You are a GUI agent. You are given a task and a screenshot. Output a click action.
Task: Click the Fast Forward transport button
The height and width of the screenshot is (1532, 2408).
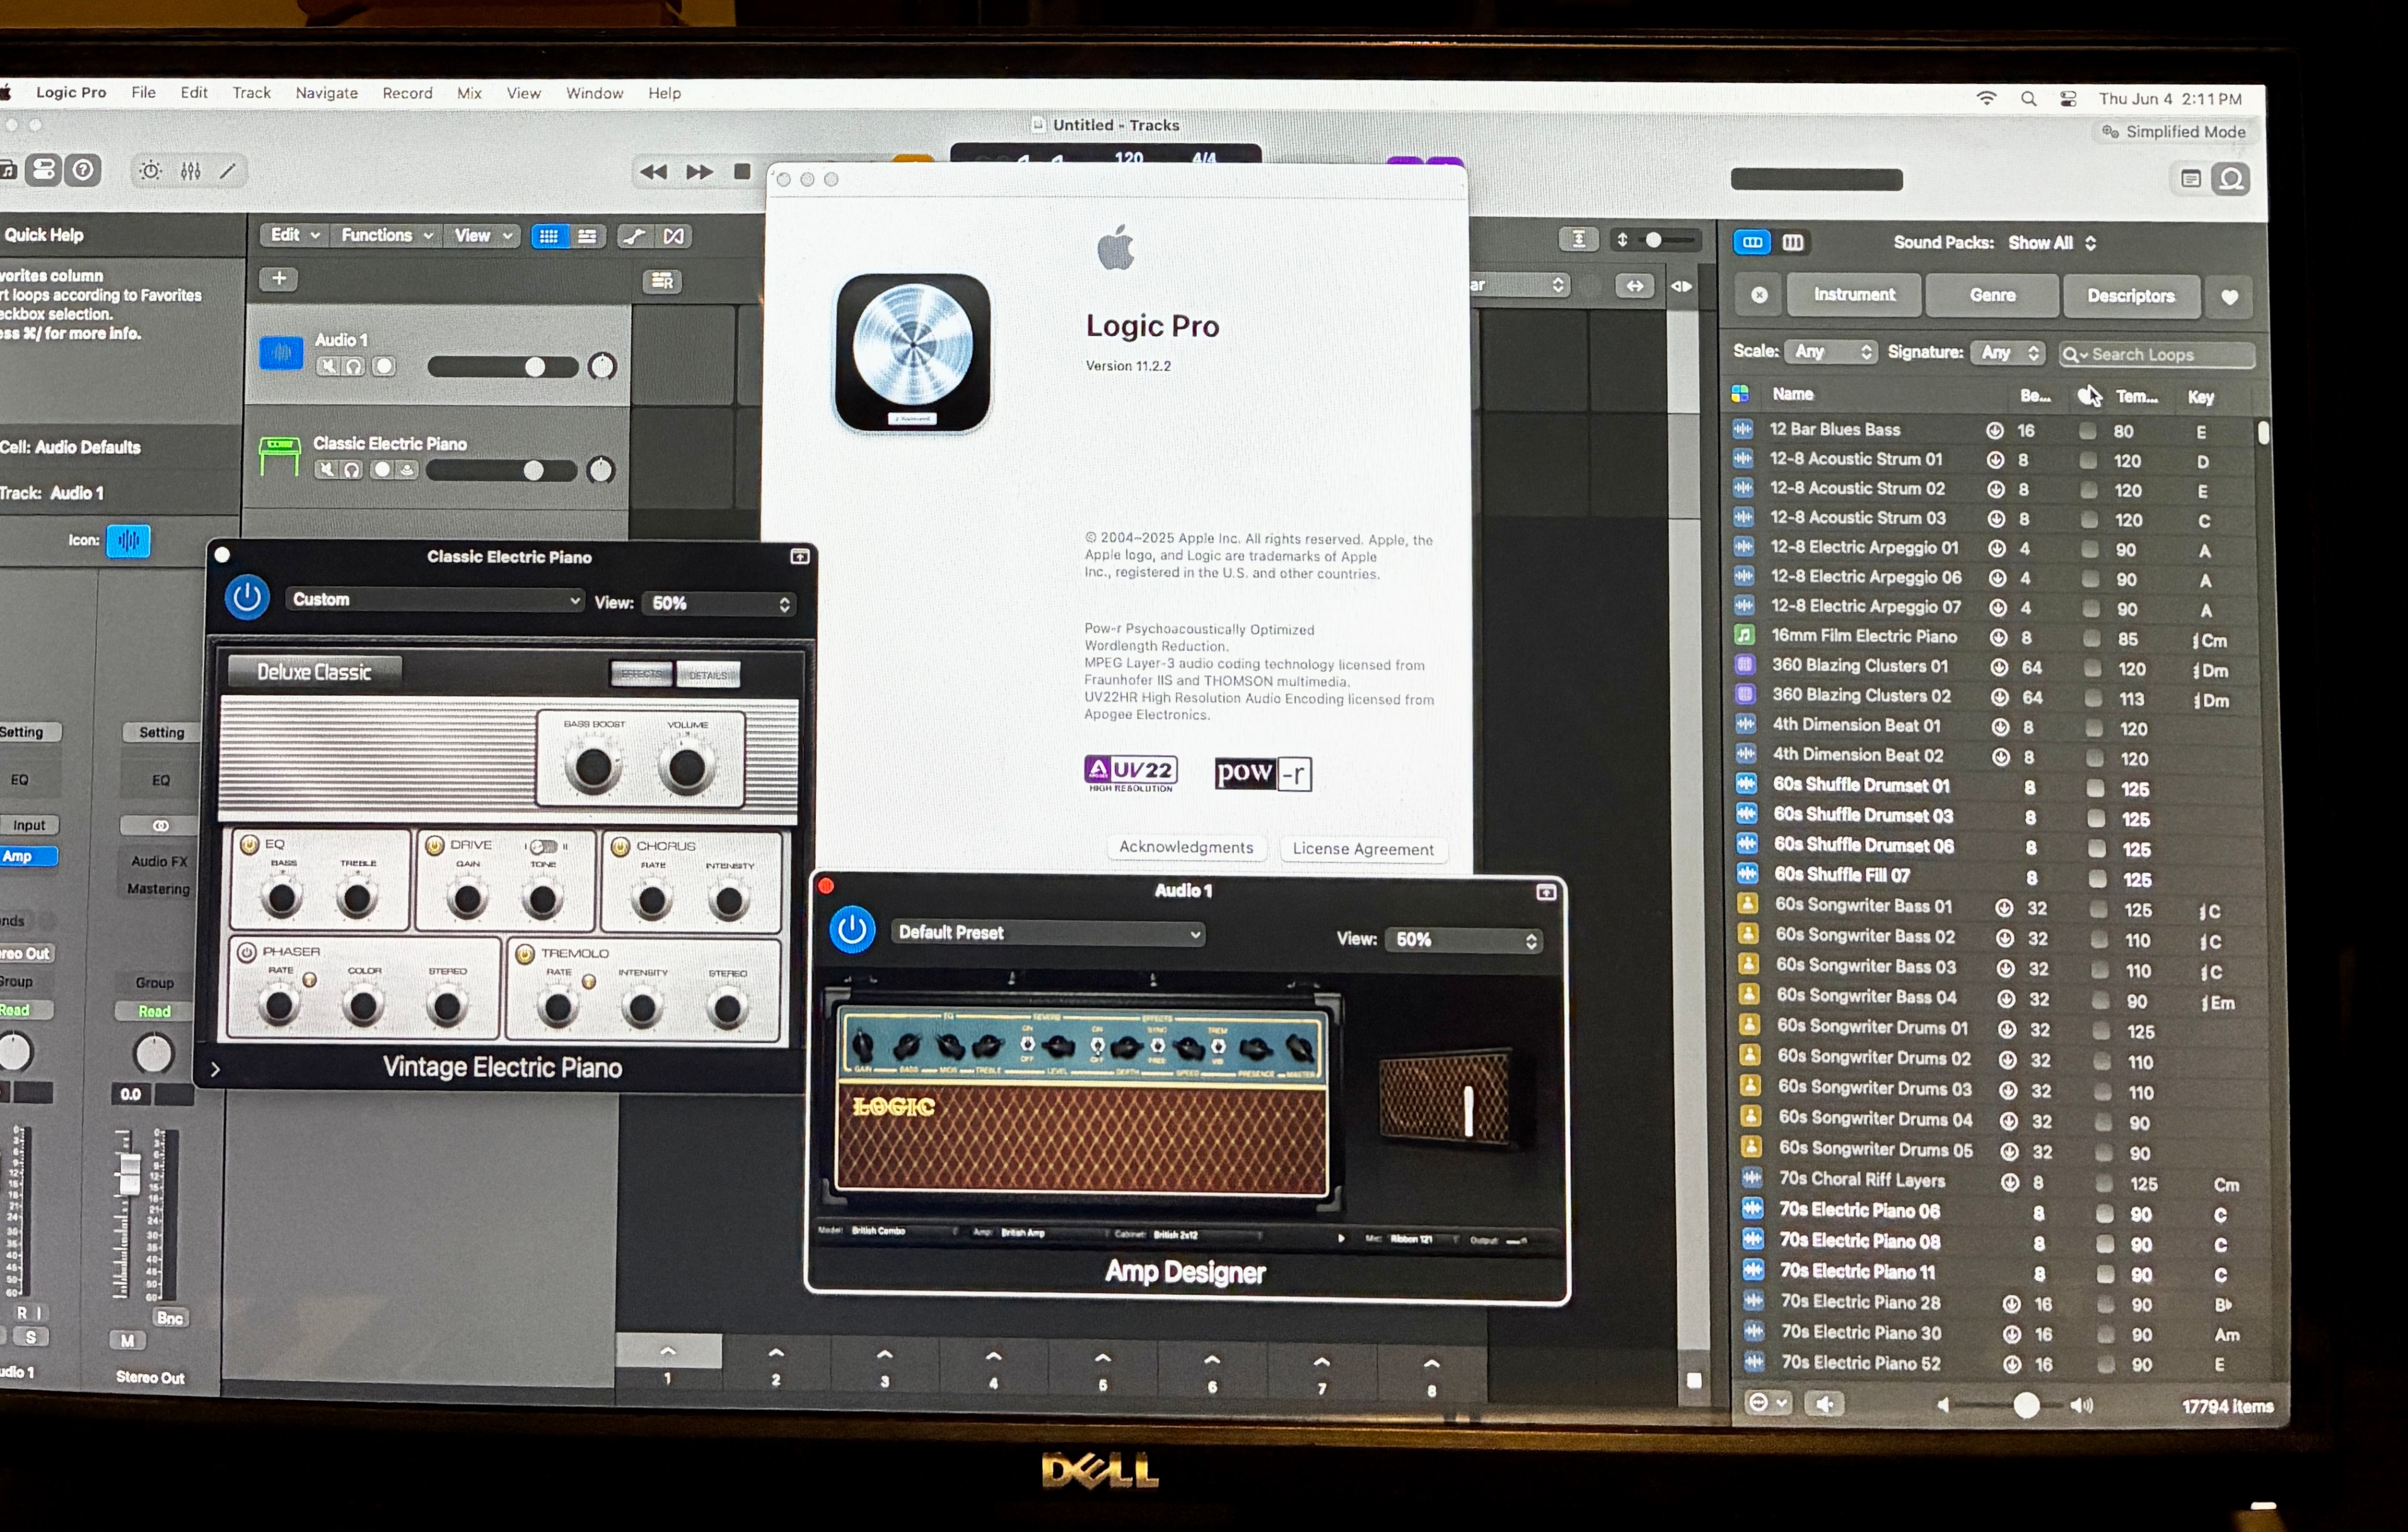(699, 172)
